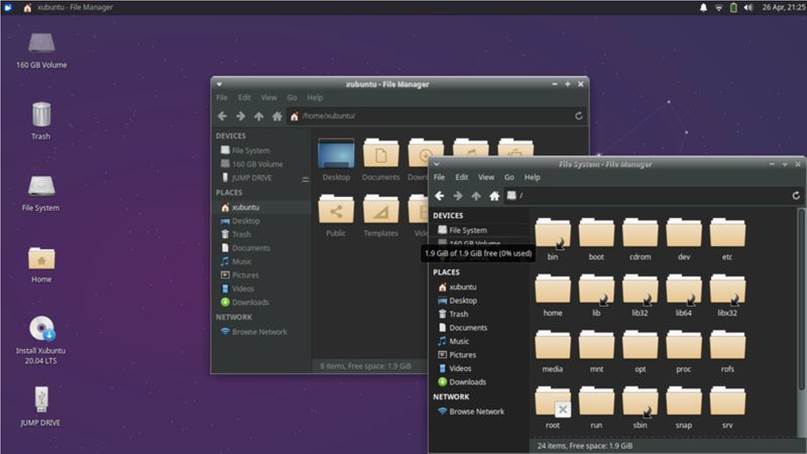Go home in File System window
The height and width of the screenshot is (454, 807).
[494, 196]
